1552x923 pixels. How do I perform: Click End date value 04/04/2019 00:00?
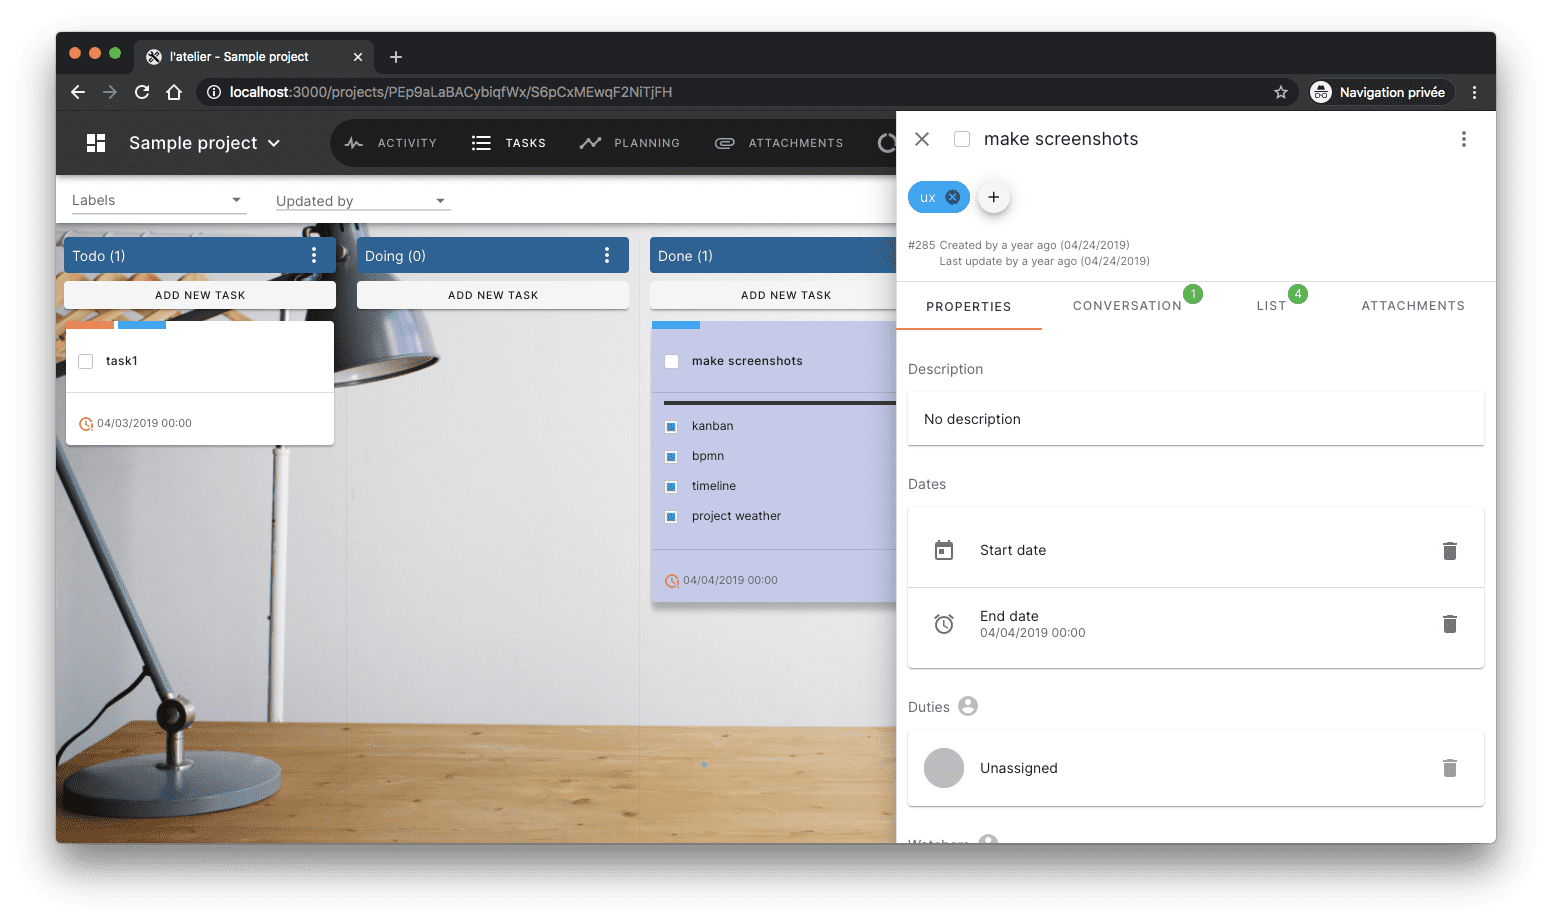1032,633
